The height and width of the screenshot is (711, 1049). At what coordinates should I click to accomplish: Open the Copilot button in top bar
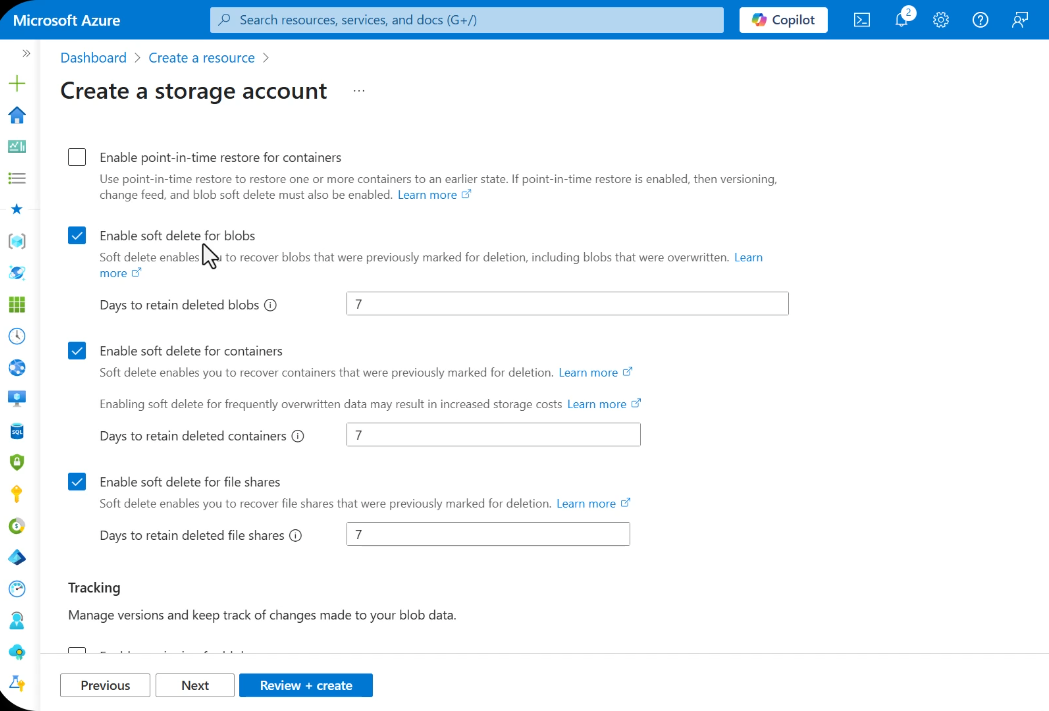coord(783,20)
